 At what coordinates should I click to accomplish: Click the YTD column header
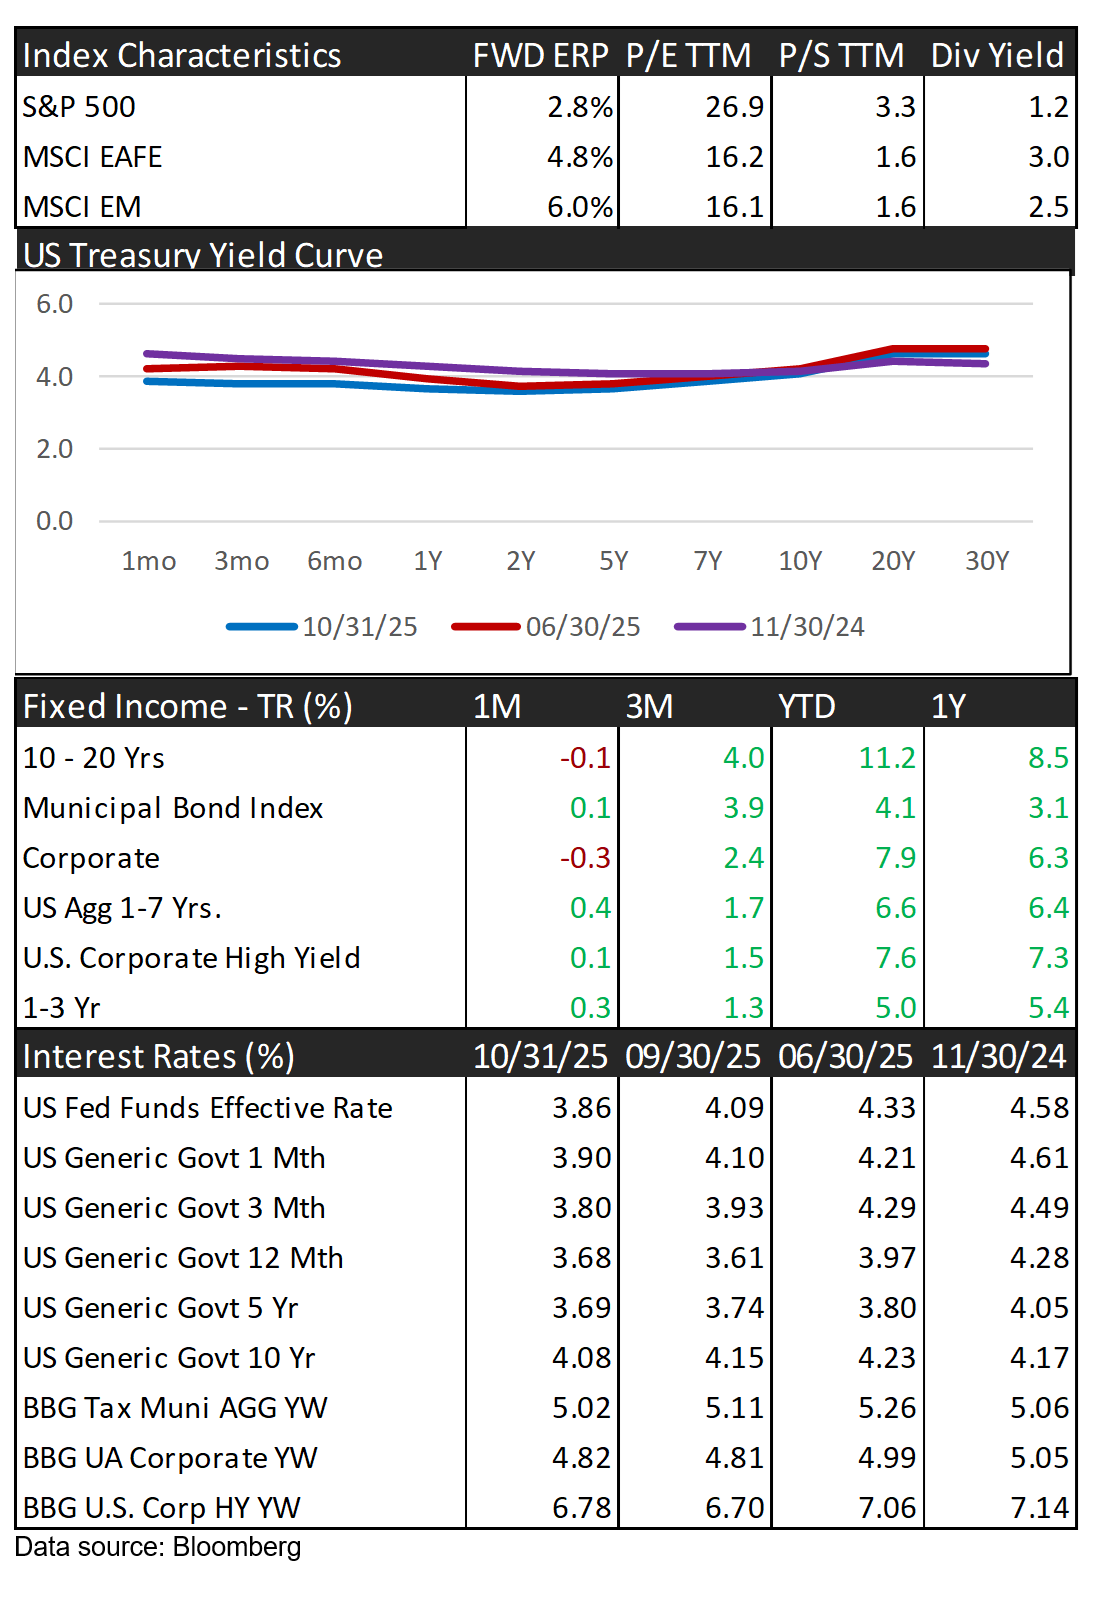pyautogui.click(x=806, y=706)
